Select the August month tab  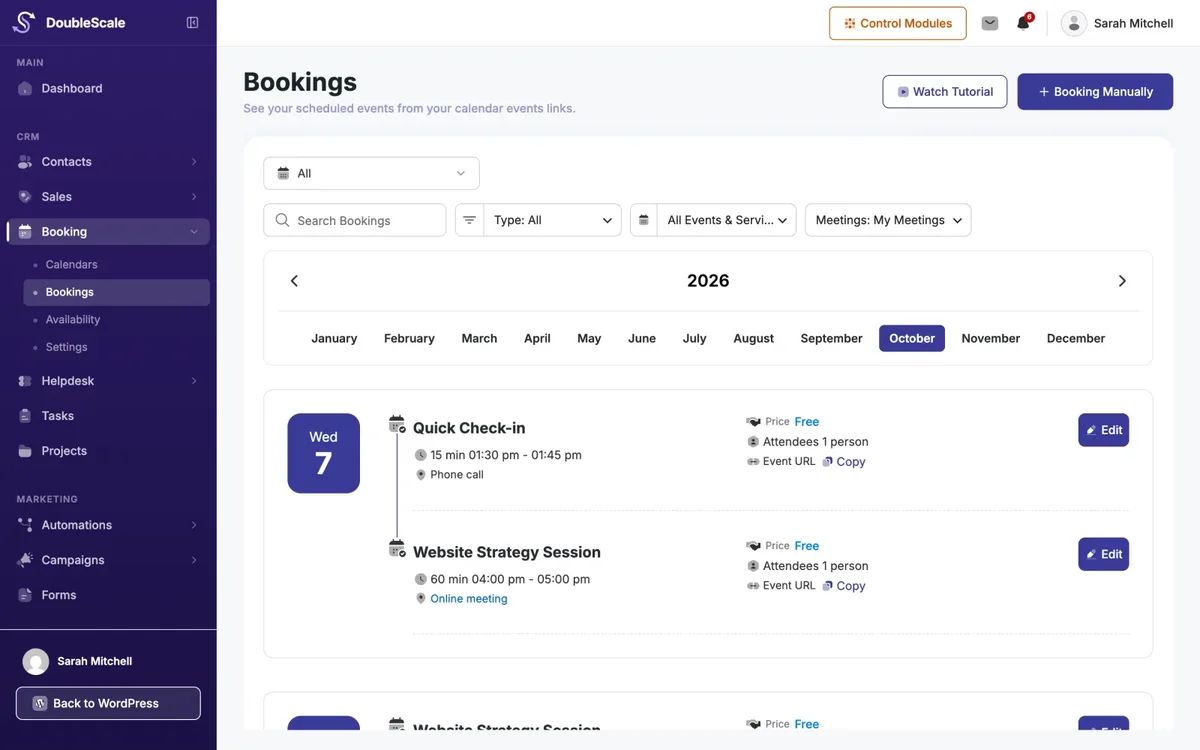click(x=753, y=338)
